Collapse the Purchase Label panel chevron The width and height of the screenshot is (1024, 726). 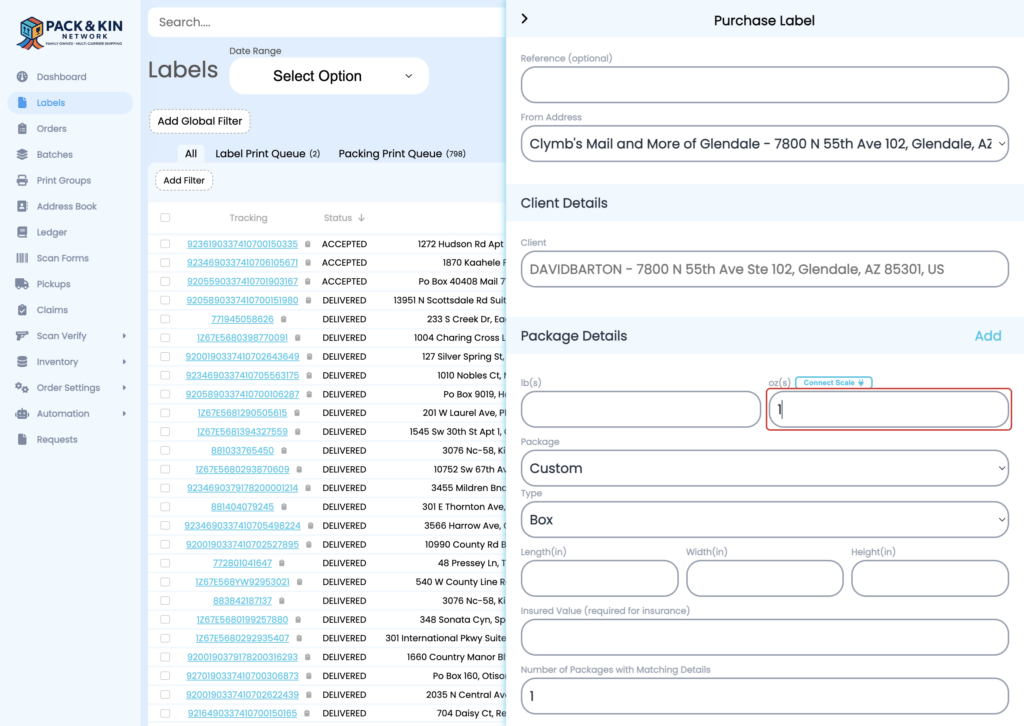[x=525, y=19]
